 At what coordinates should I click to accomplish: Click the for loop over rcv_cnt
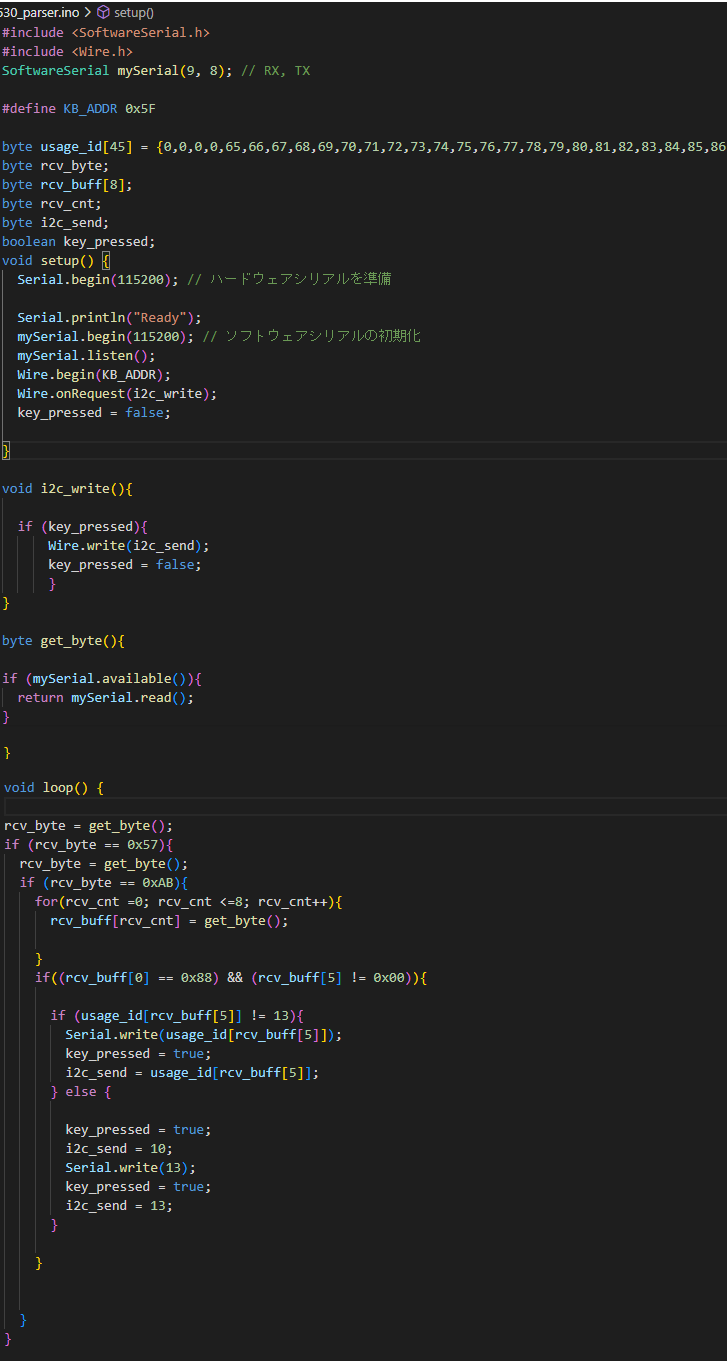coord(188,901)
